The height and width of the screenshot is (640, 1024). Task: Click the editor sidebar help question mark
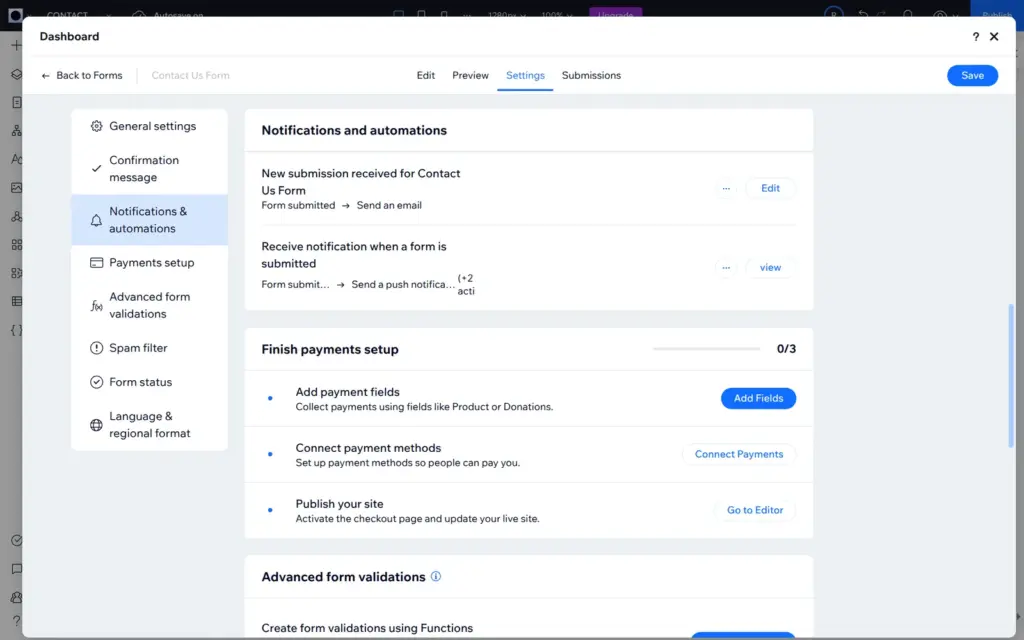16,620
